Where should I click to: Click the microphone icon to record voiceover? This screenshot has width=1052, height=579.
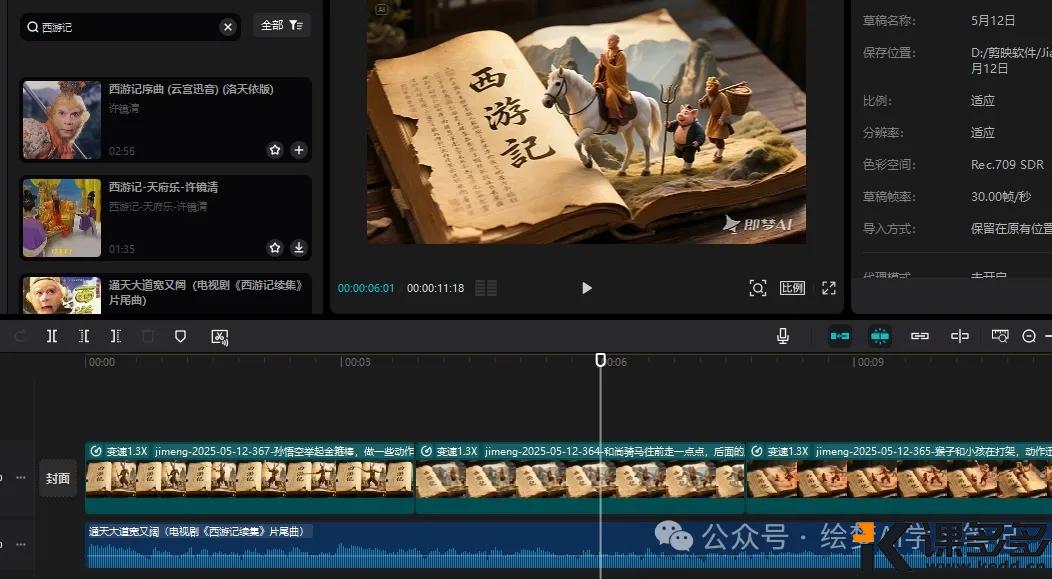pyautogui.click(x=783, y=336)
